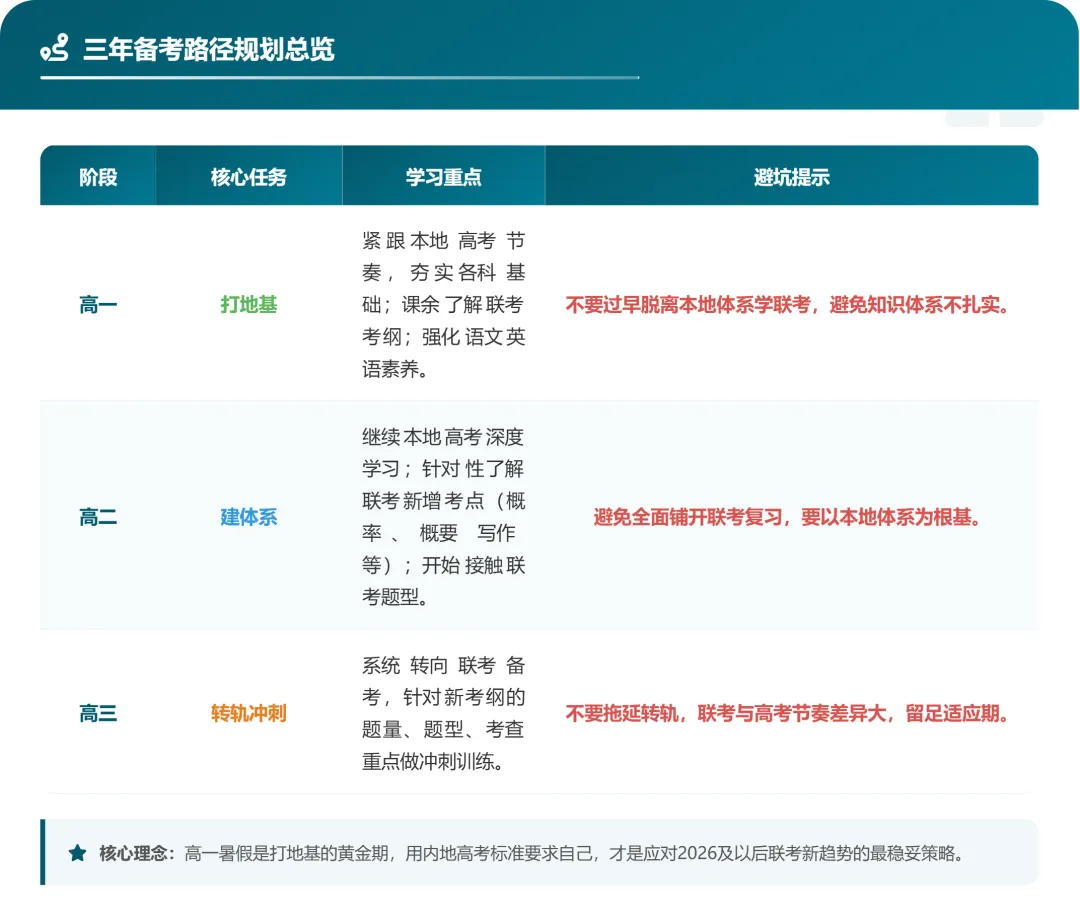Click the blue 建体系 task label
Viewport: 1080px width, 921px height.
tap(249, 517)
